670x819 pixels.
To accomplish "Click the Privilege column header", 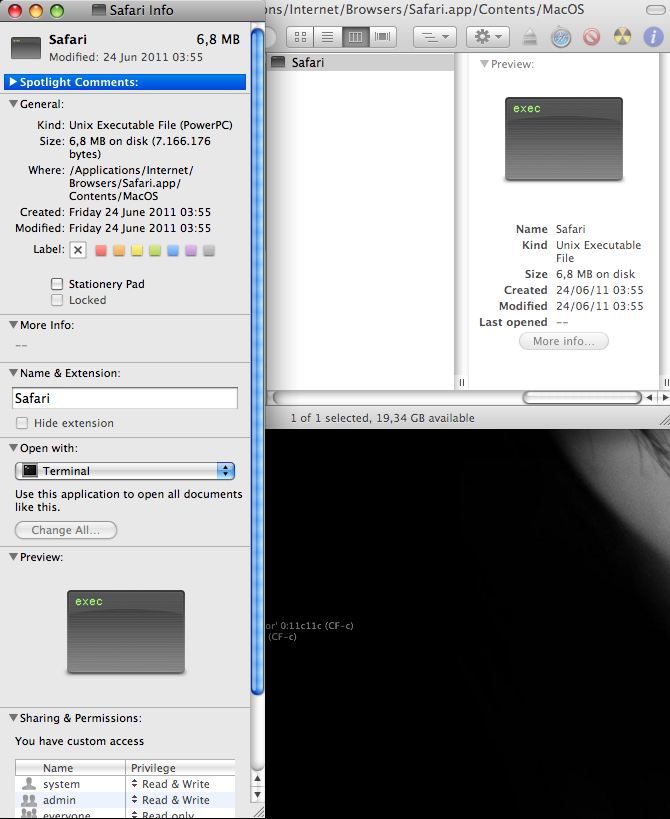I will [x=180, y=768].
